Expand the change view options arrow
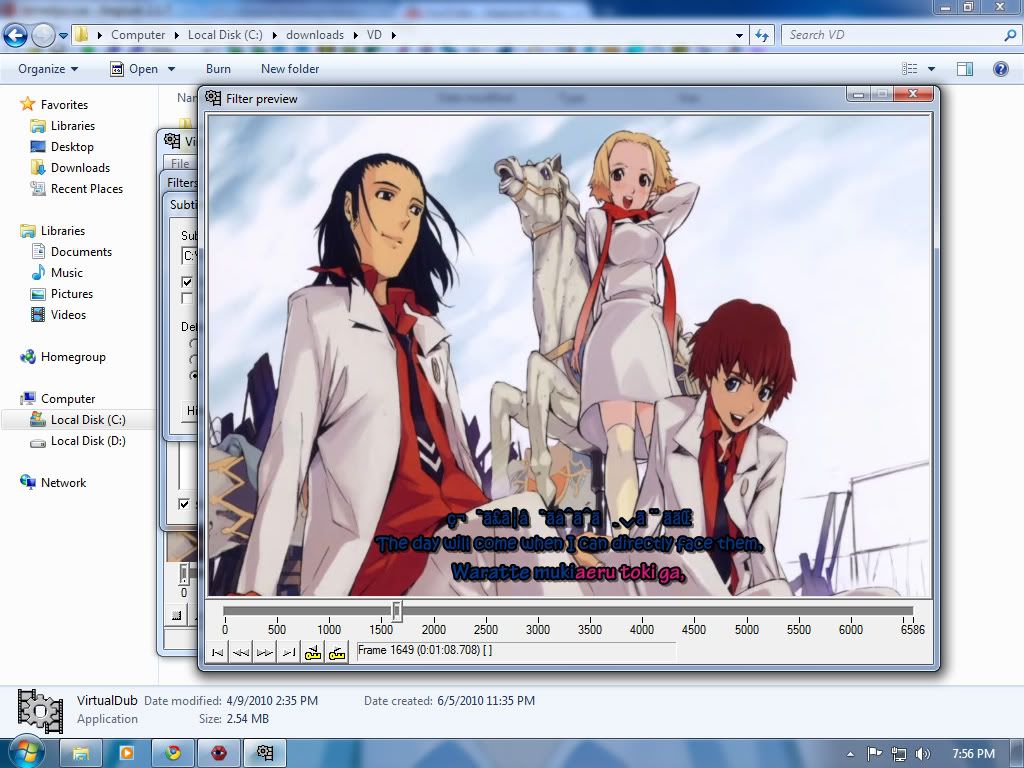Viewport: 1024px width, 768px height. [x=931, y=69]
